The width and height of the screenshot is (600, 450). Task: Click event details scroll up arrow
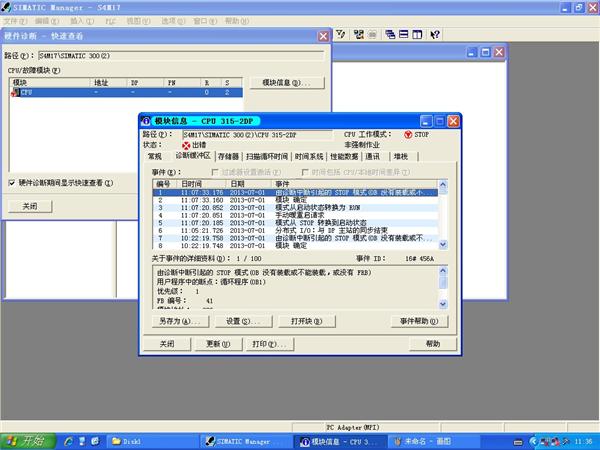click(x=443, y=271)
